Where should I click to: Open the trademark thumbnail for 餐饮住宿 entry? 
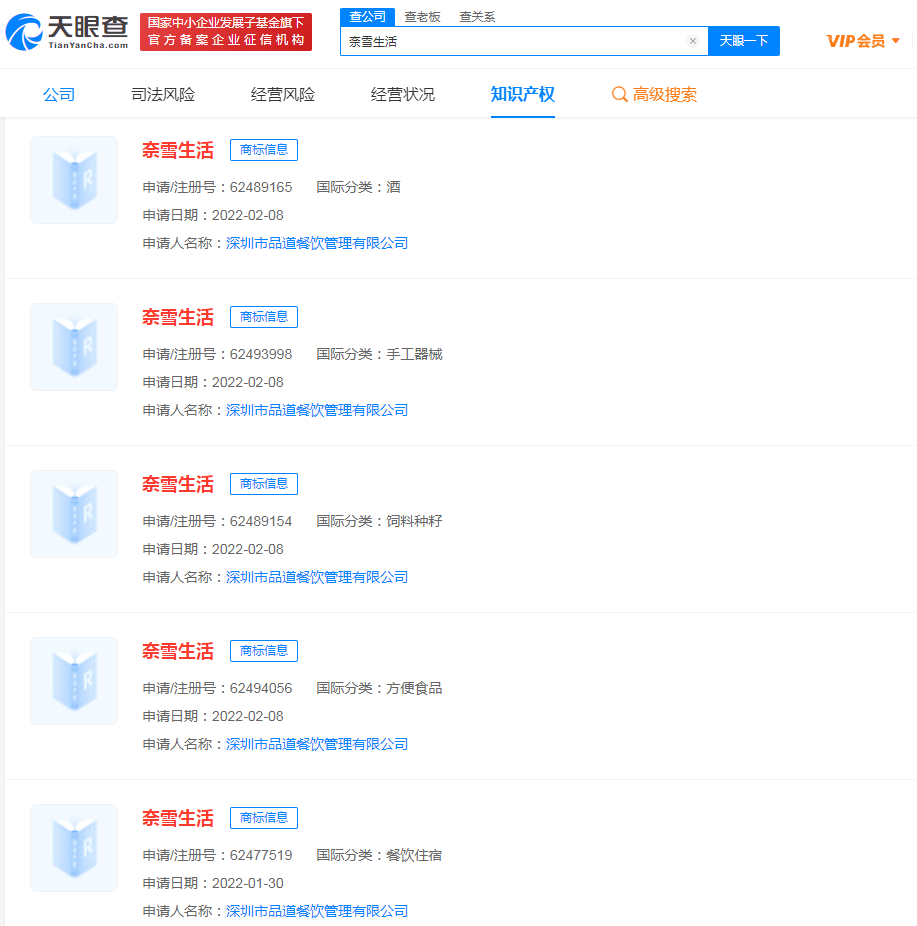[x=74, y=848]
